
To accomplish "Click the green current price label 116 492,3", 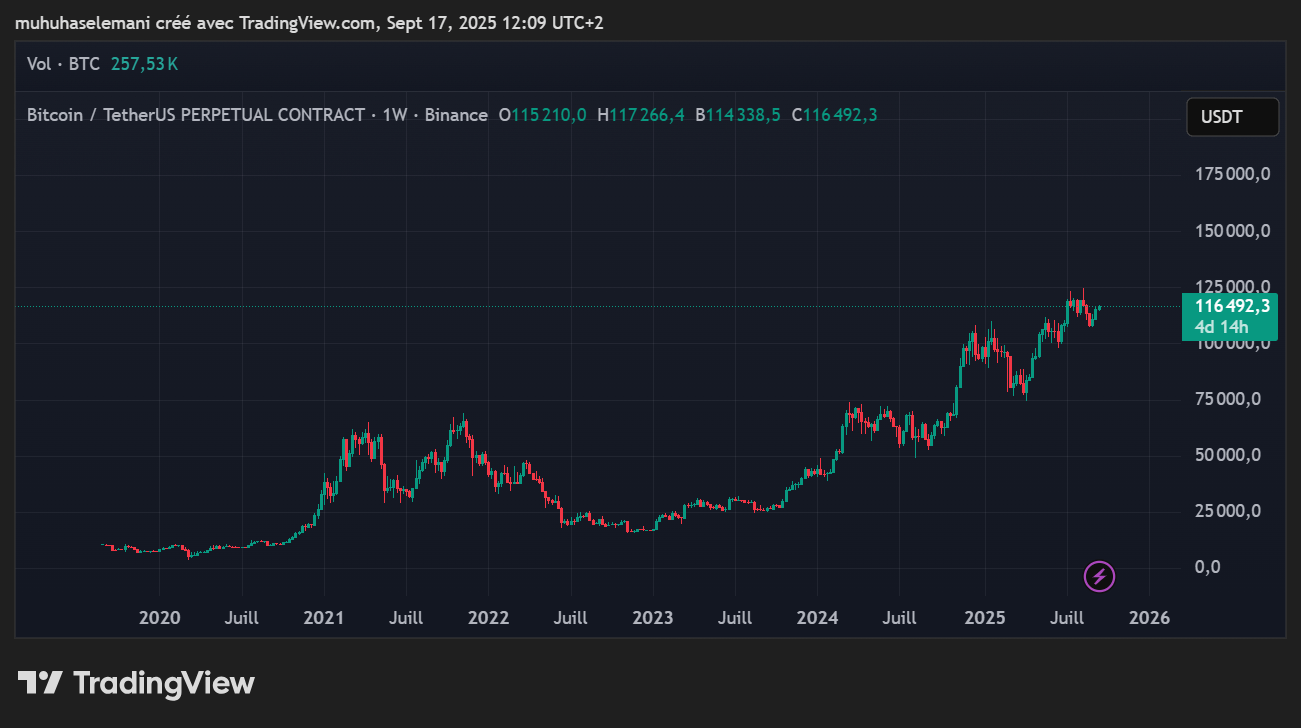I will [1232, 306].
